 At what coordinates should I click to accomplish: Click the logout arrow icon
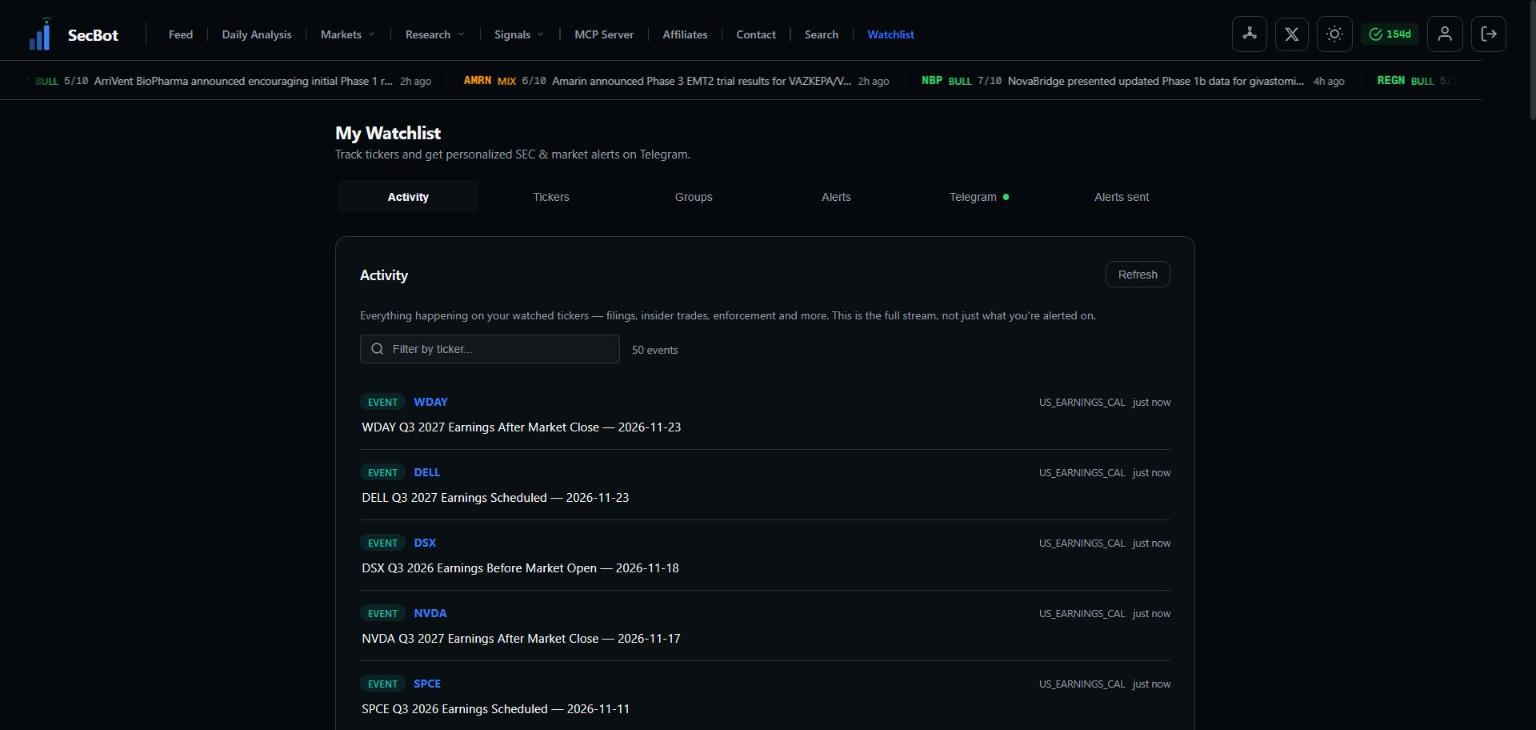click(x=1489, y=34)
